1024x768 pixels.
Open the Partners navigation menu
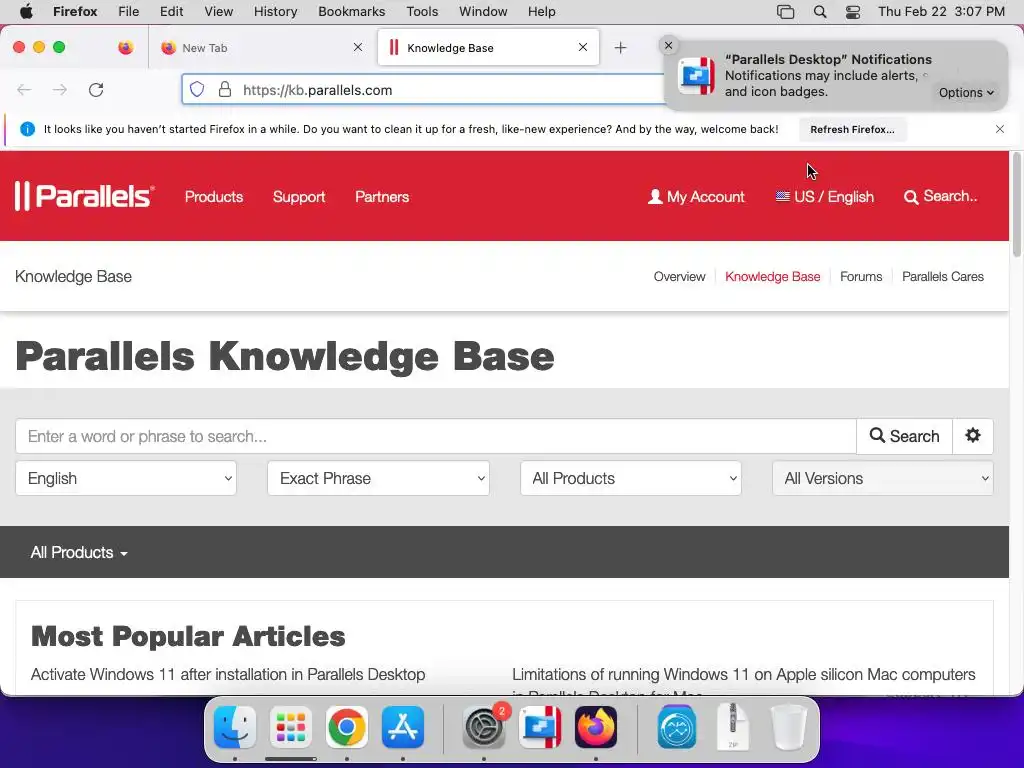(x=382, y=197)
